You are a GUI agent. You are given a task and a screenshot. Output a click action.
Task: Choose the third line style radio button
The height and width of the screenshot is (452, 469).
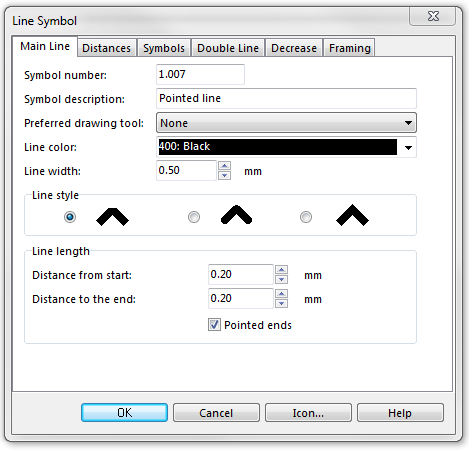point(306,217)
